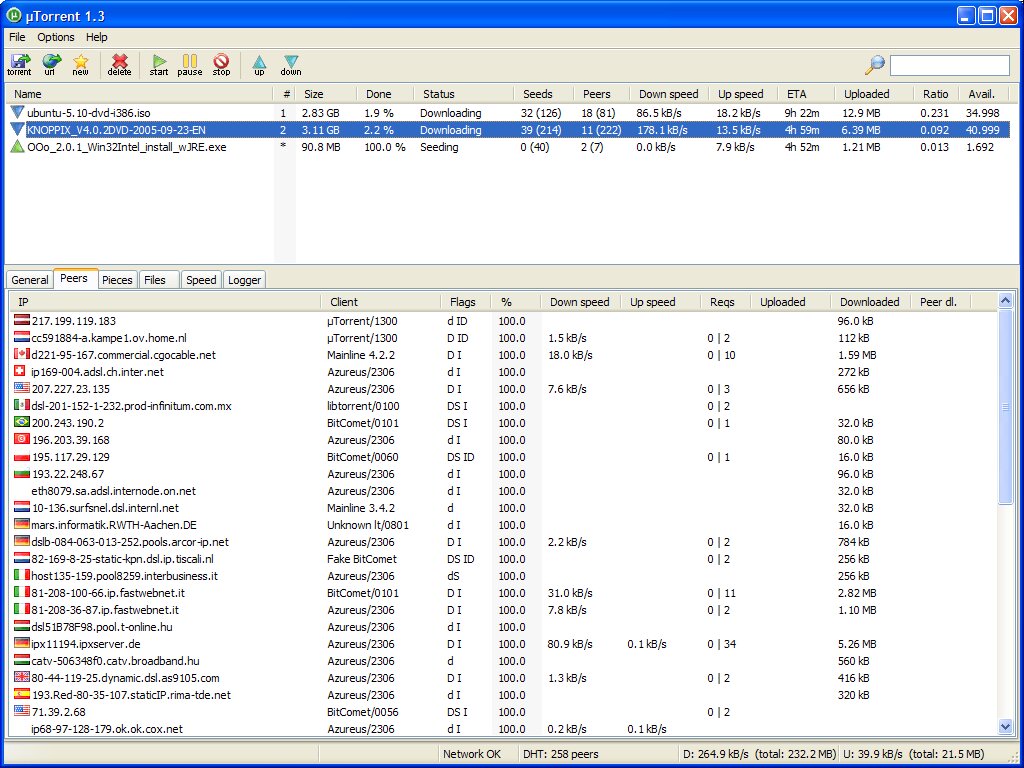This screenshot has height=768, width=1024.
Task: Select the Peers tab
Action: click(74, 278)
